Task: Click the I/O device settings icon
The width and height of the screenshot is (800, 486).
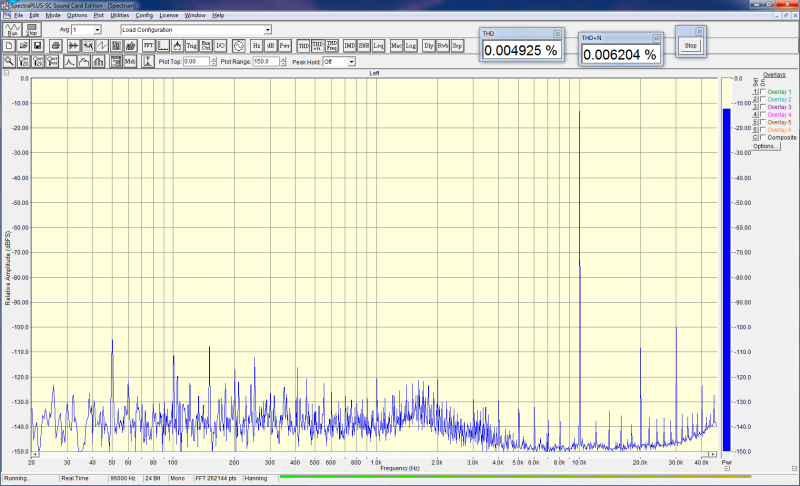Action: (x=220, y=46)
